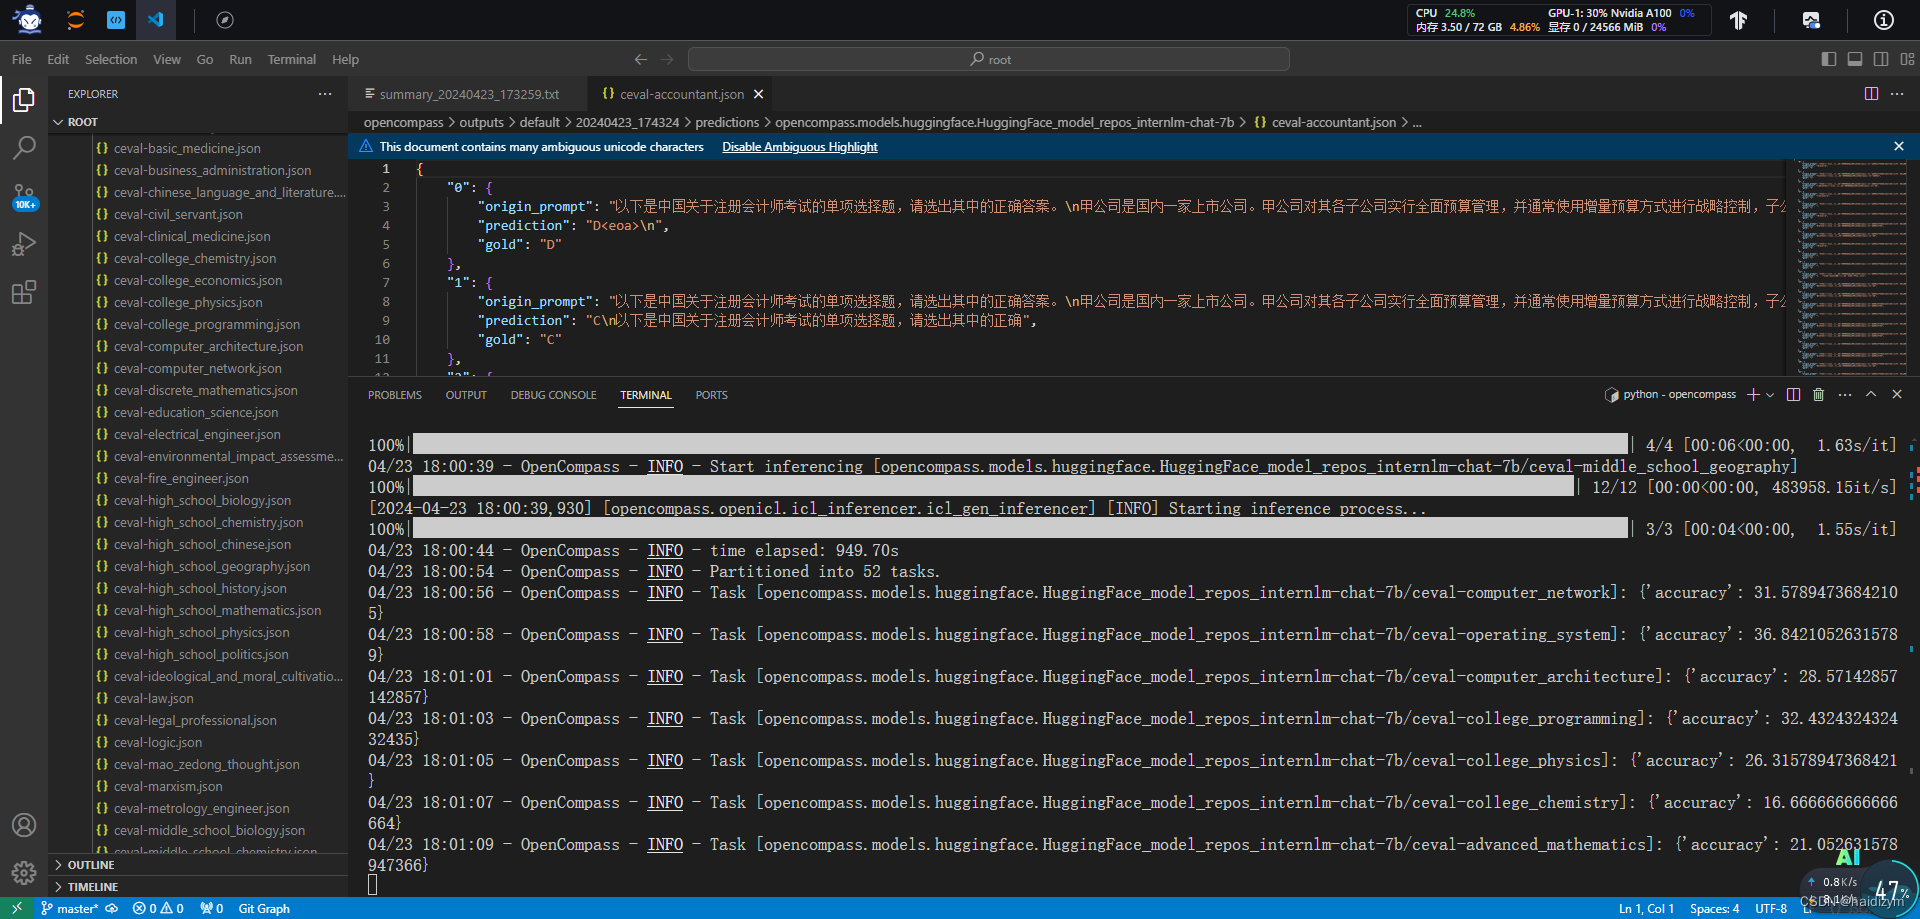This screenshot has width=1920, height=919.
Task: Switch to the PROBLEMS panel tab
Action: (x=395, y=395)
